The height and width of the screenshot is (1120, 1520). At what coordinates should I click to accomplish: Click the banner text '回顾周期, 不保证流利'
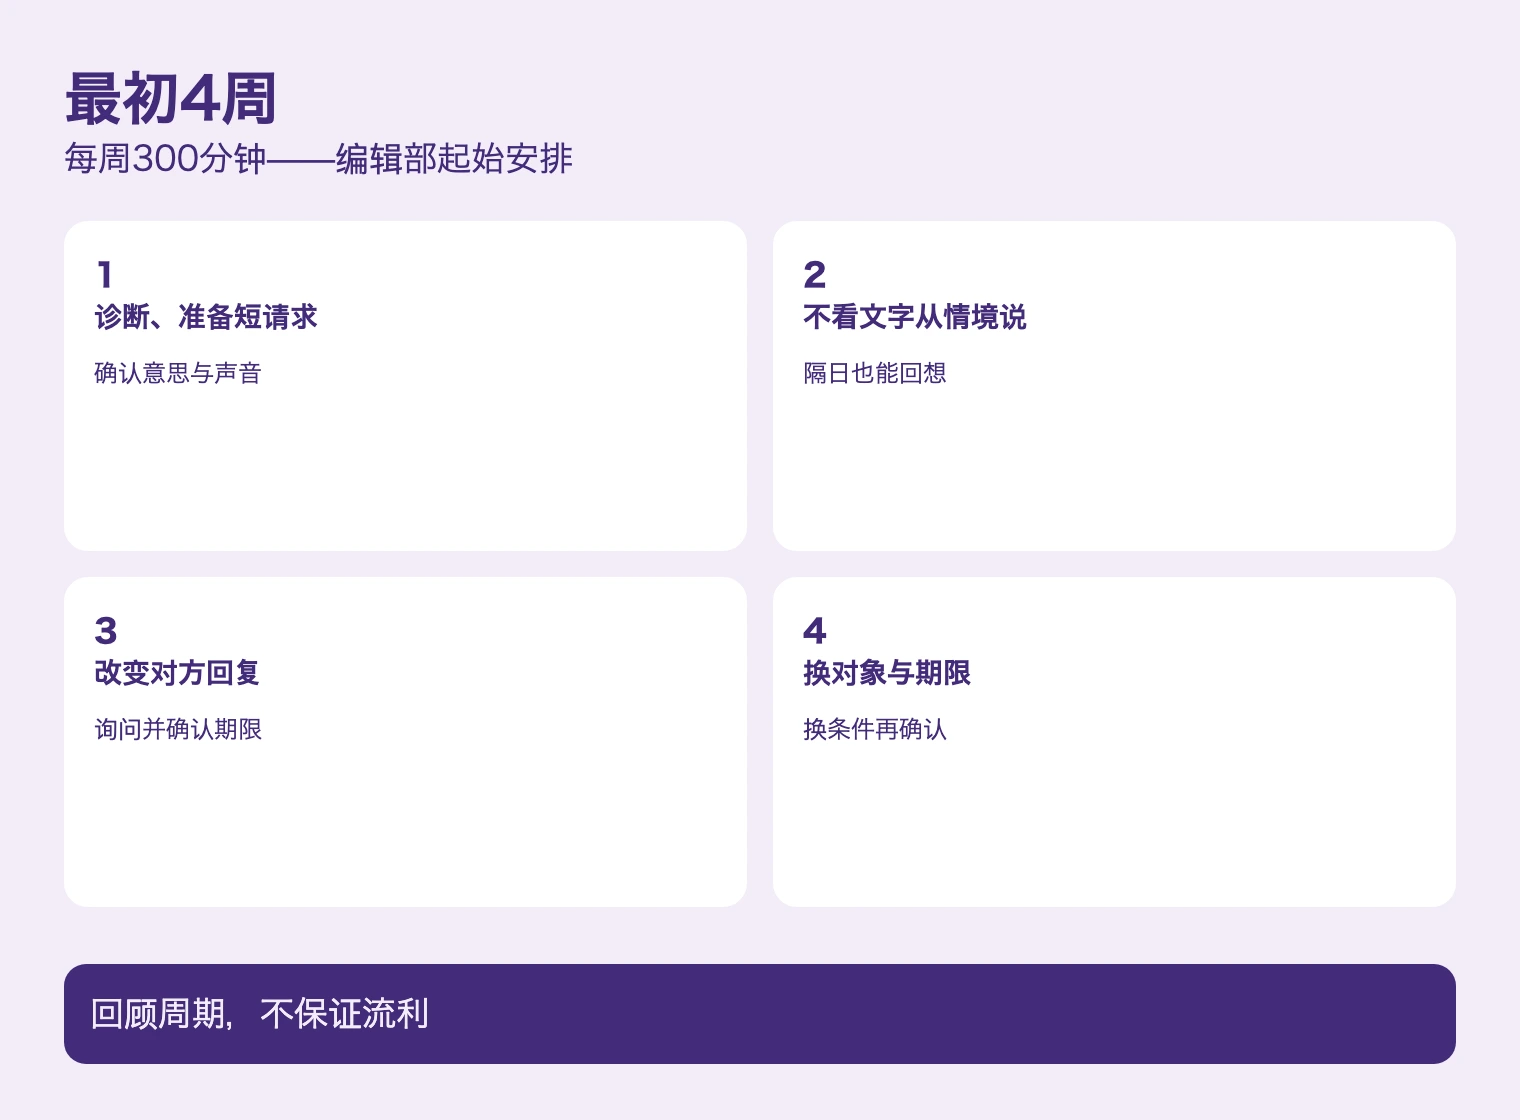click(x=260, y=1014)
